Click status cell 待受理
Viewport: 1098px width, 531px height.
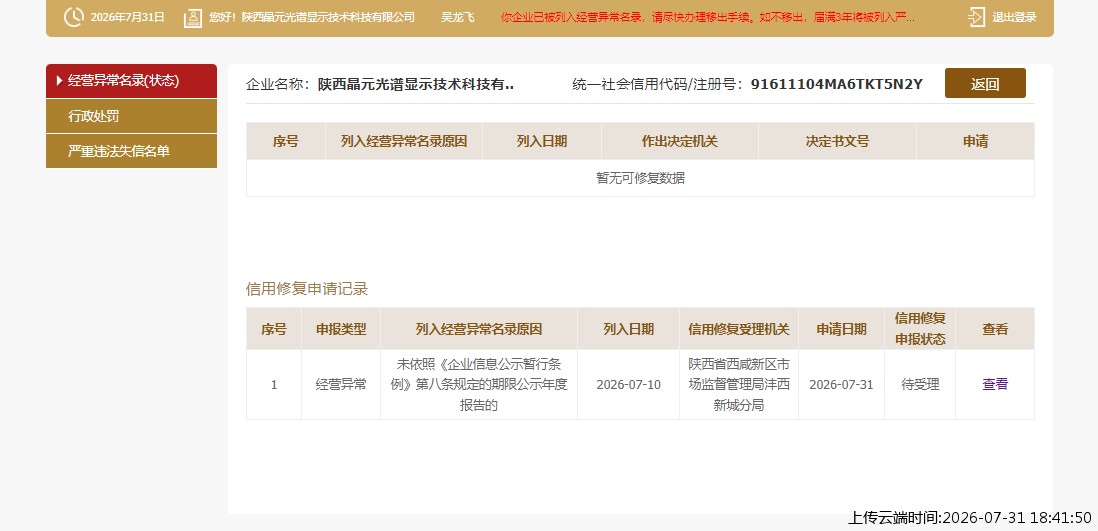[920, 384]
